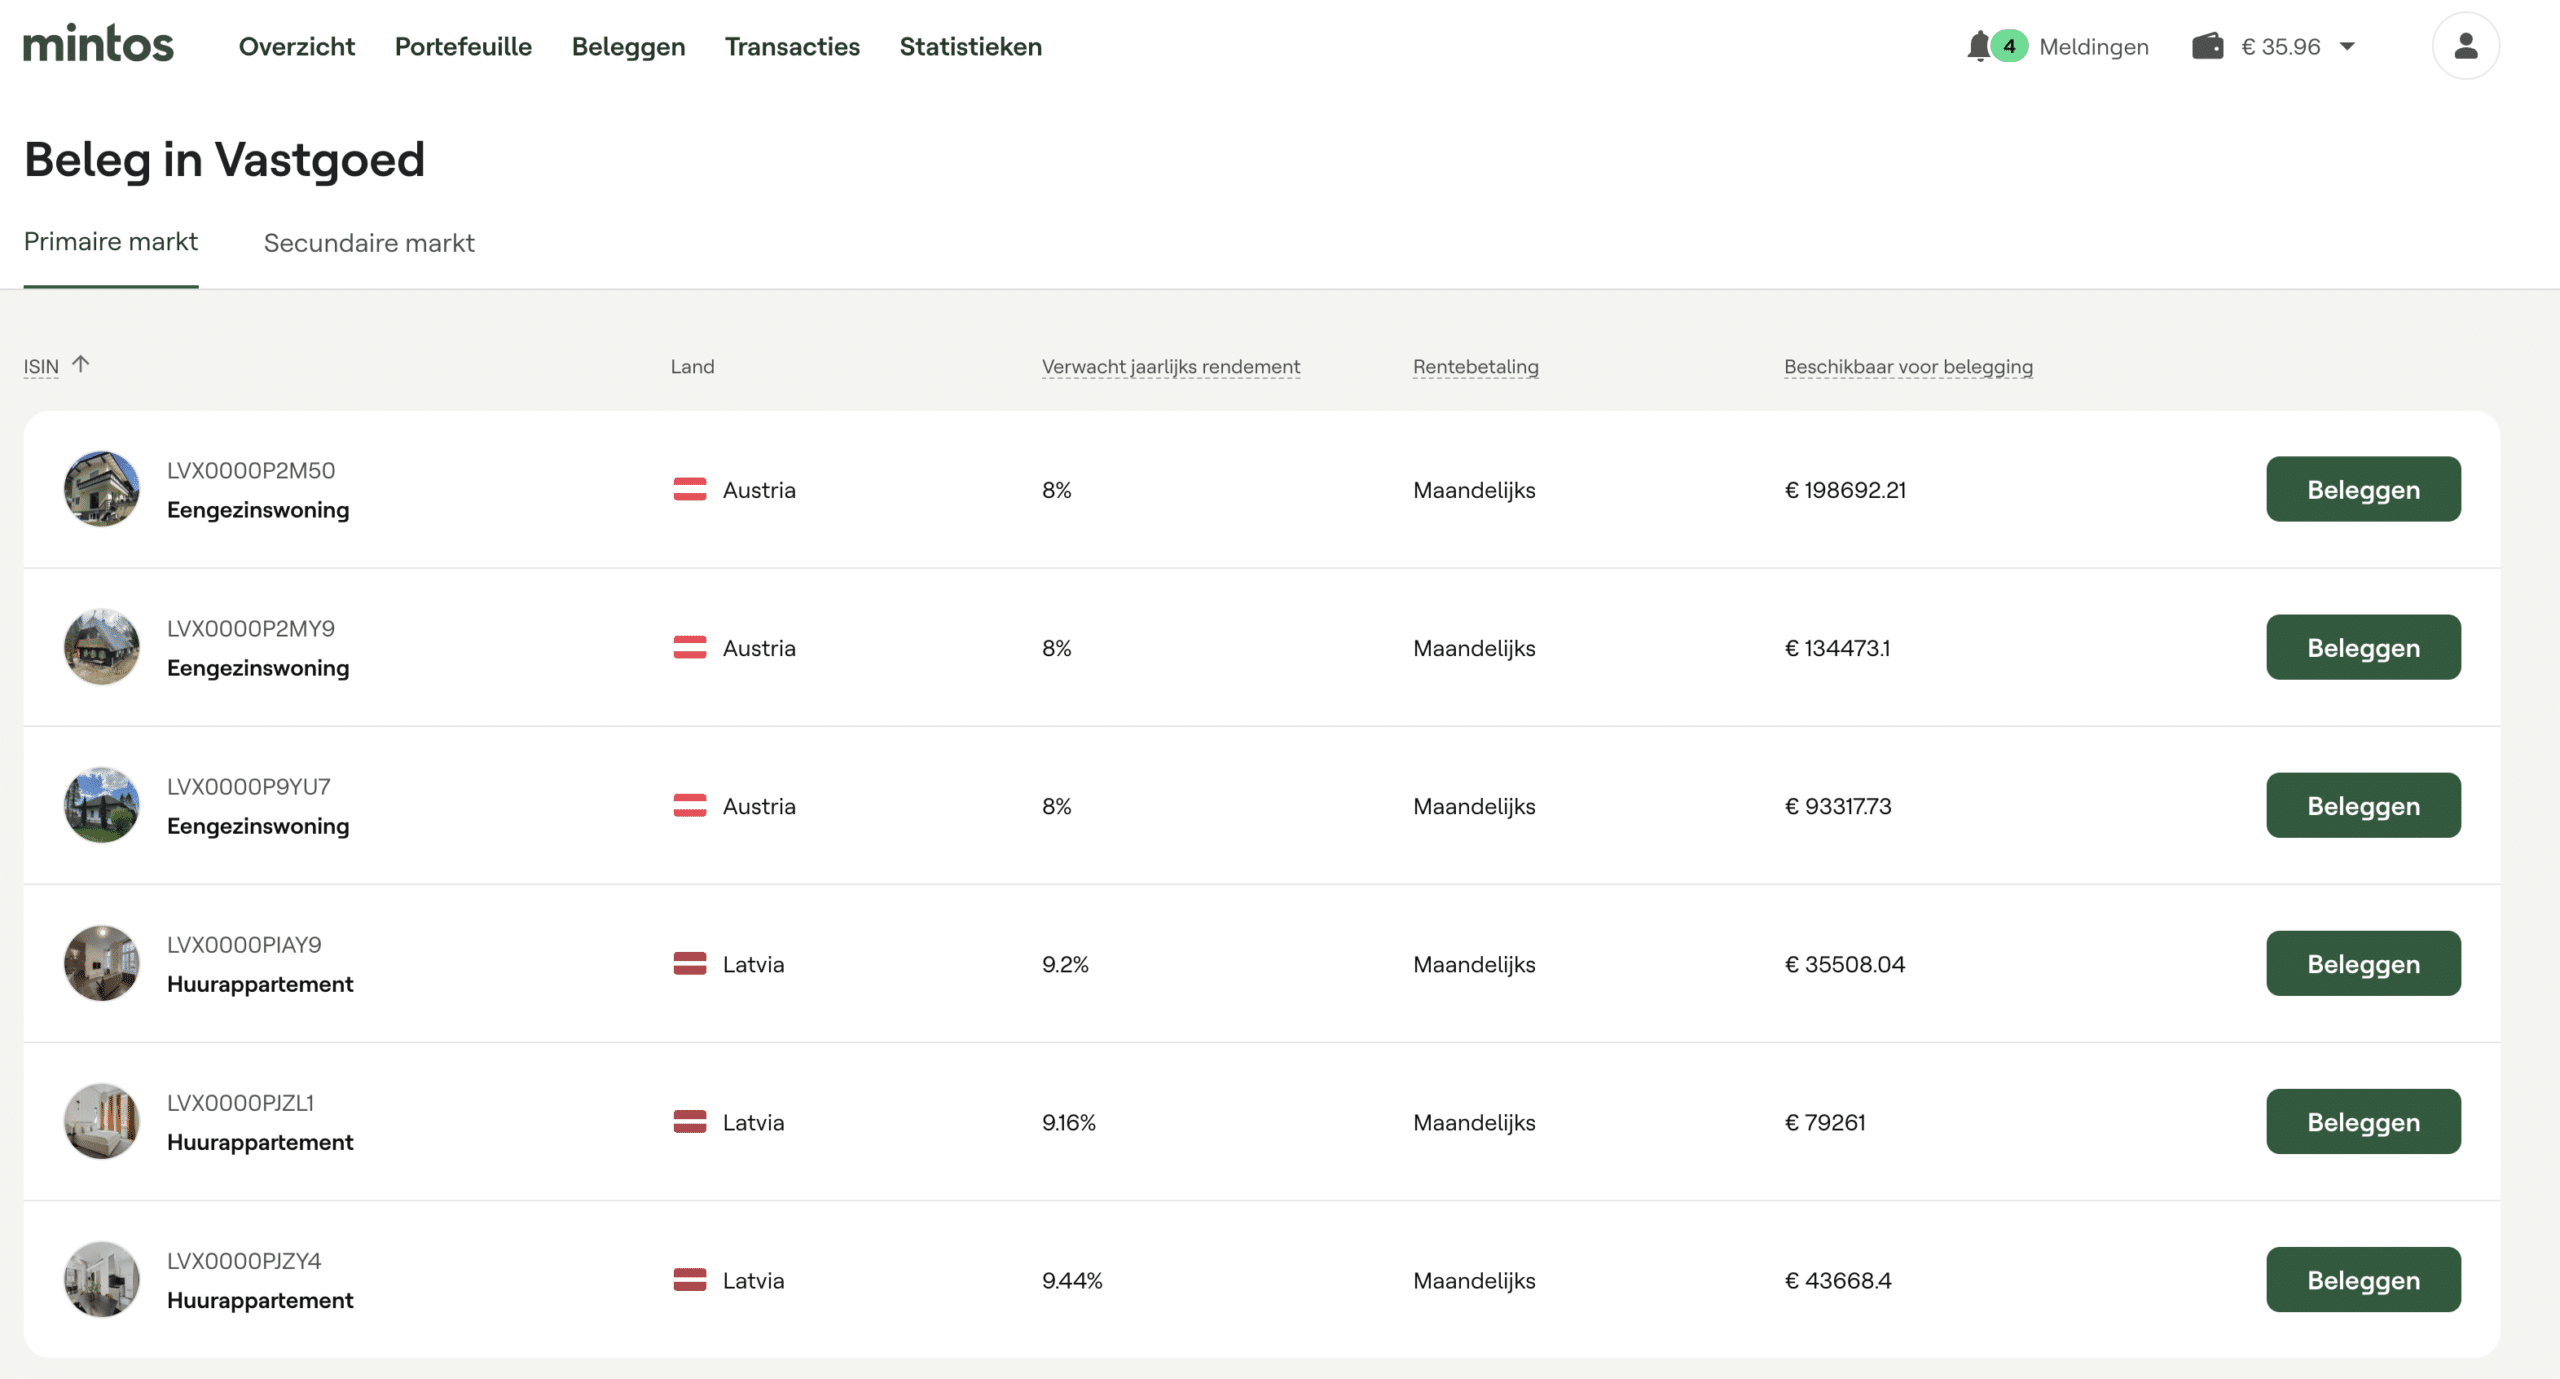The width and height of the screenshot is (2560, 1379).
Task: Go to Transacties page
Action: pyautogui.click(x=792, y=46)
